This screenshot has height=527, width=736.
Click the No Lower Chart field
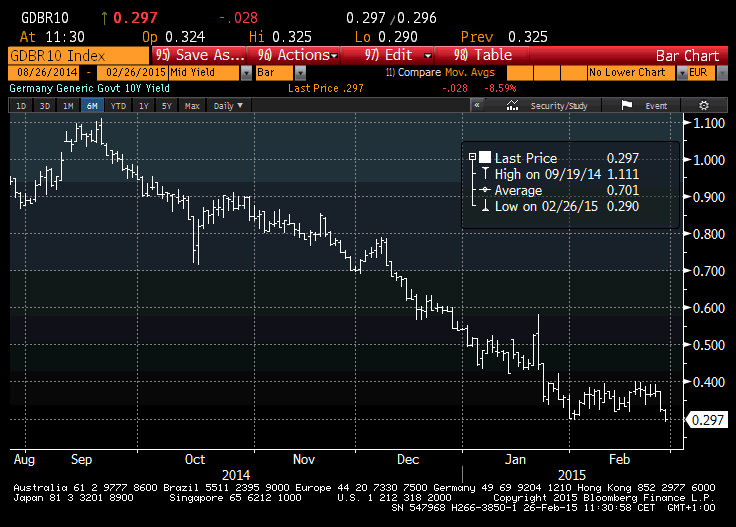tap(631, 73)
